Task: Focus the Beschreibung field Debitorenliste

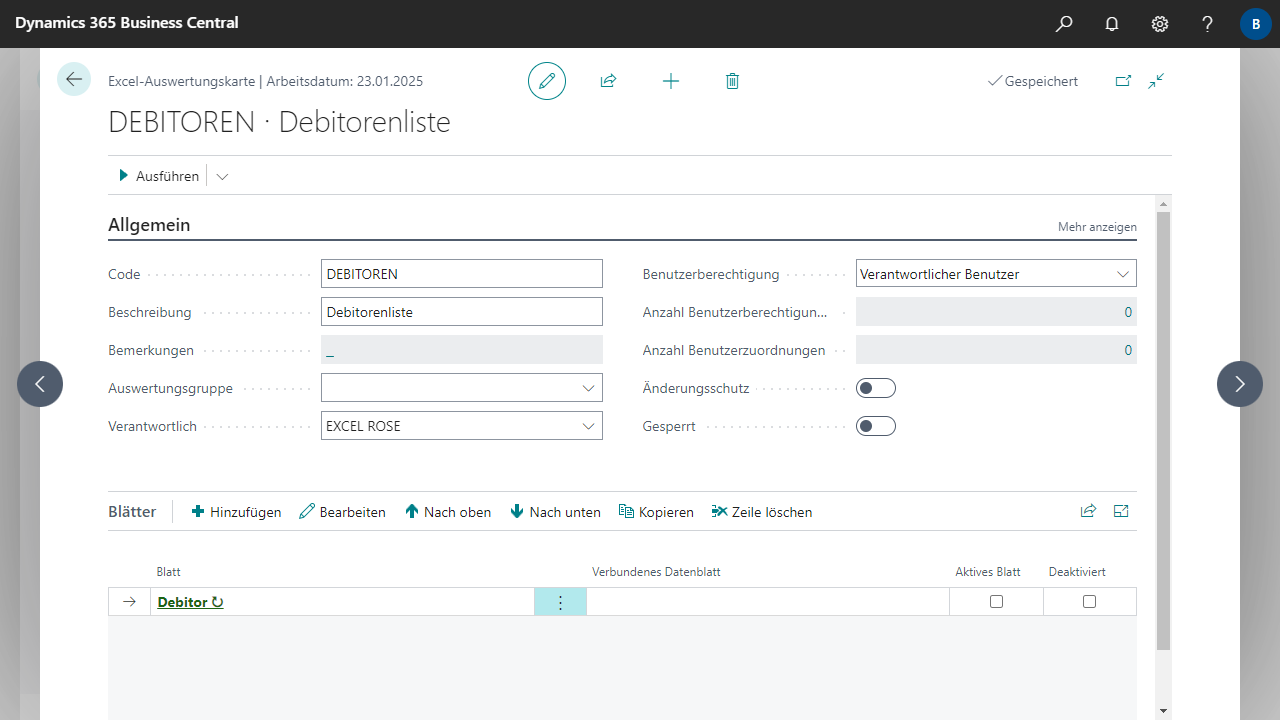Action: pyautogui.click(x=462, y=312)
